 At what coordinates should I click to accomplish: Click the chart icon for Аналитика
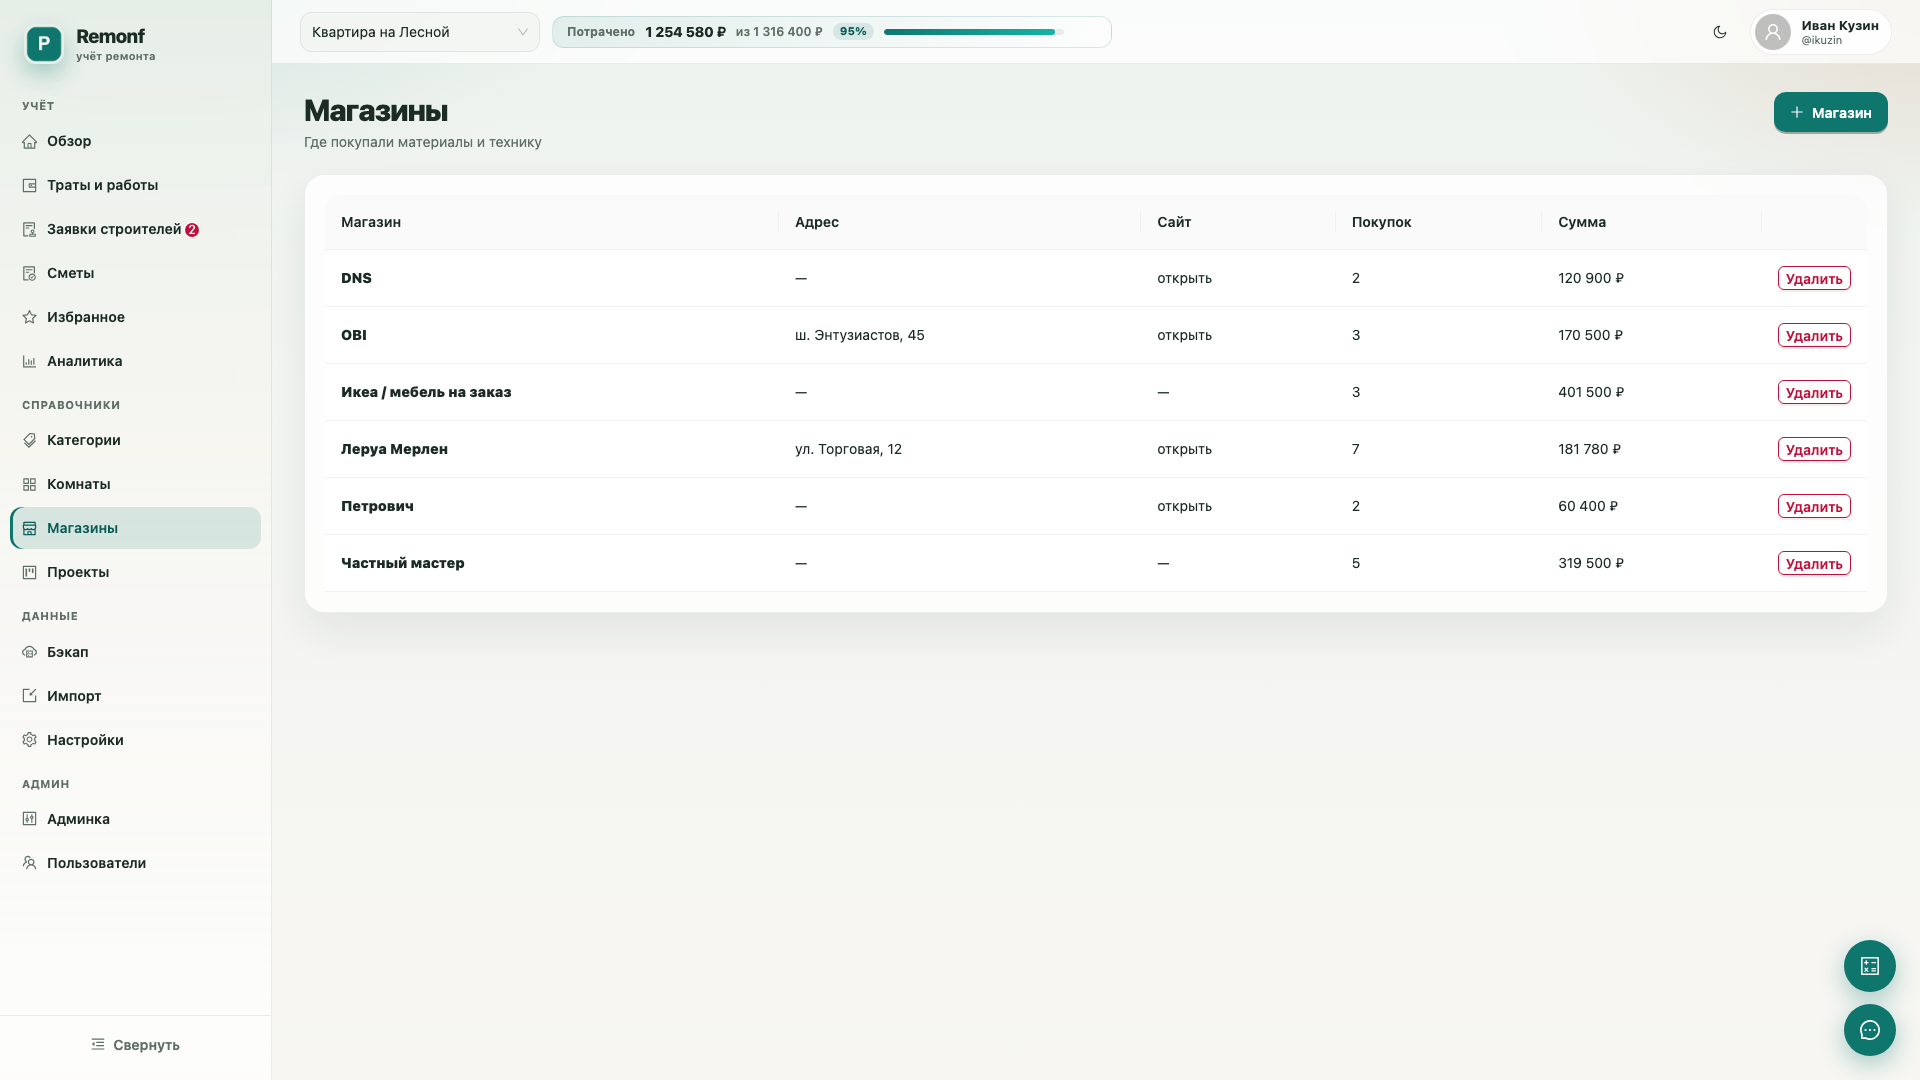coord(30,362)
